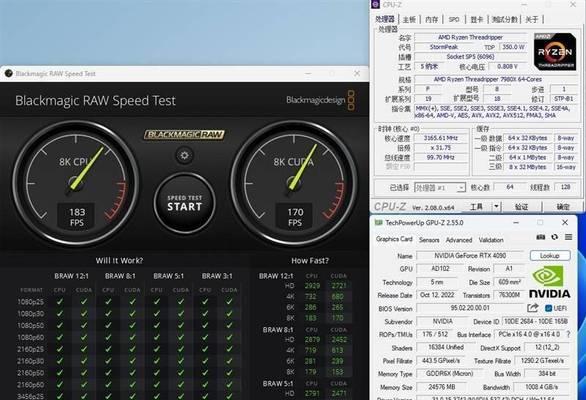The image size is (586, 400).
Task: Toggle the UEFI checkbox in GPU-Z
Action: coord(549,308)
